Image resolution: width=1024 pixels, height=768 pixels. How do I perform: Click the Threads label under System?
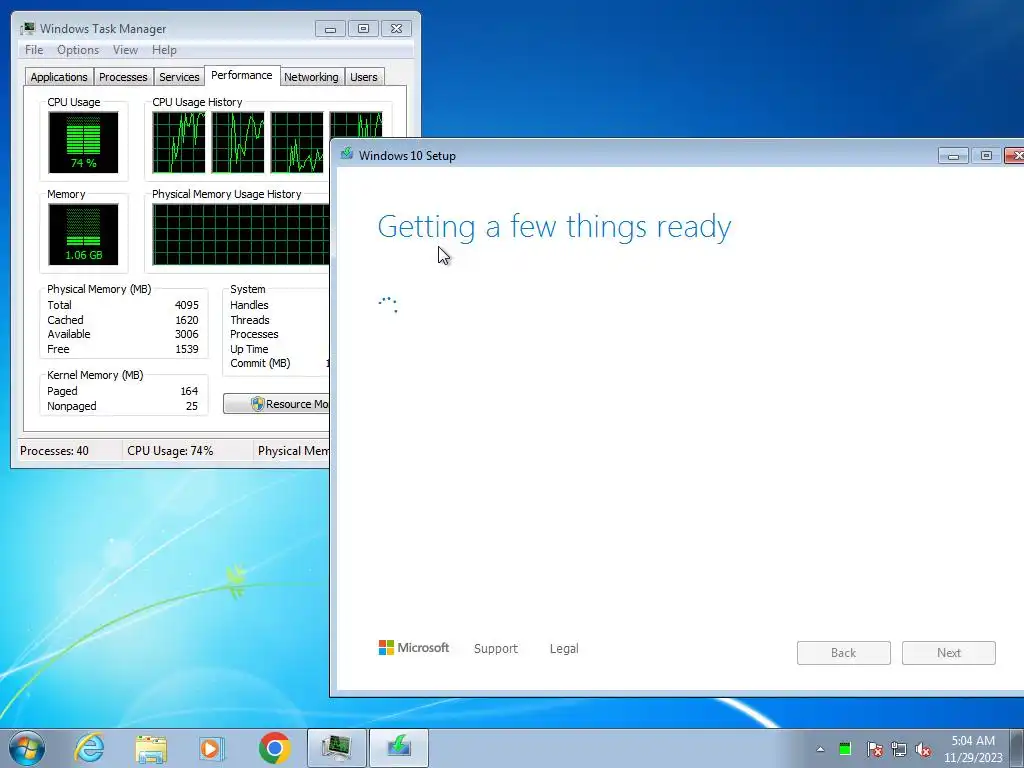(x=249, y=320)
